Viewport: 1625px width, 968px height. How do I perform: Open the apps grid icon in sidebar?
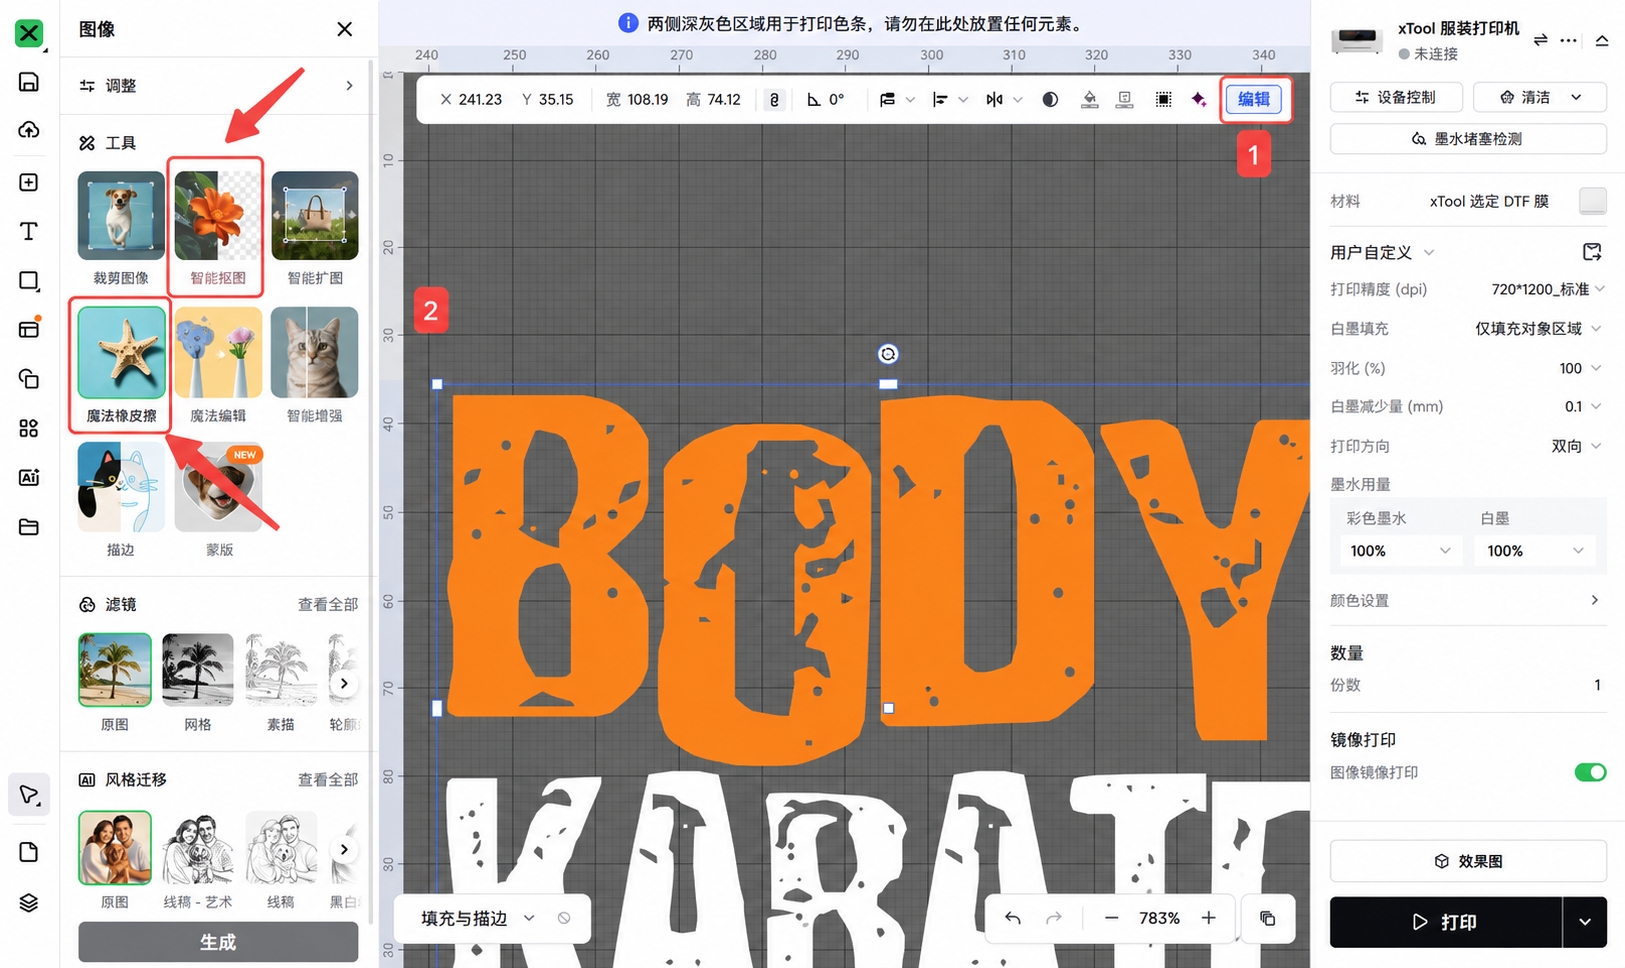click(29, 428)
